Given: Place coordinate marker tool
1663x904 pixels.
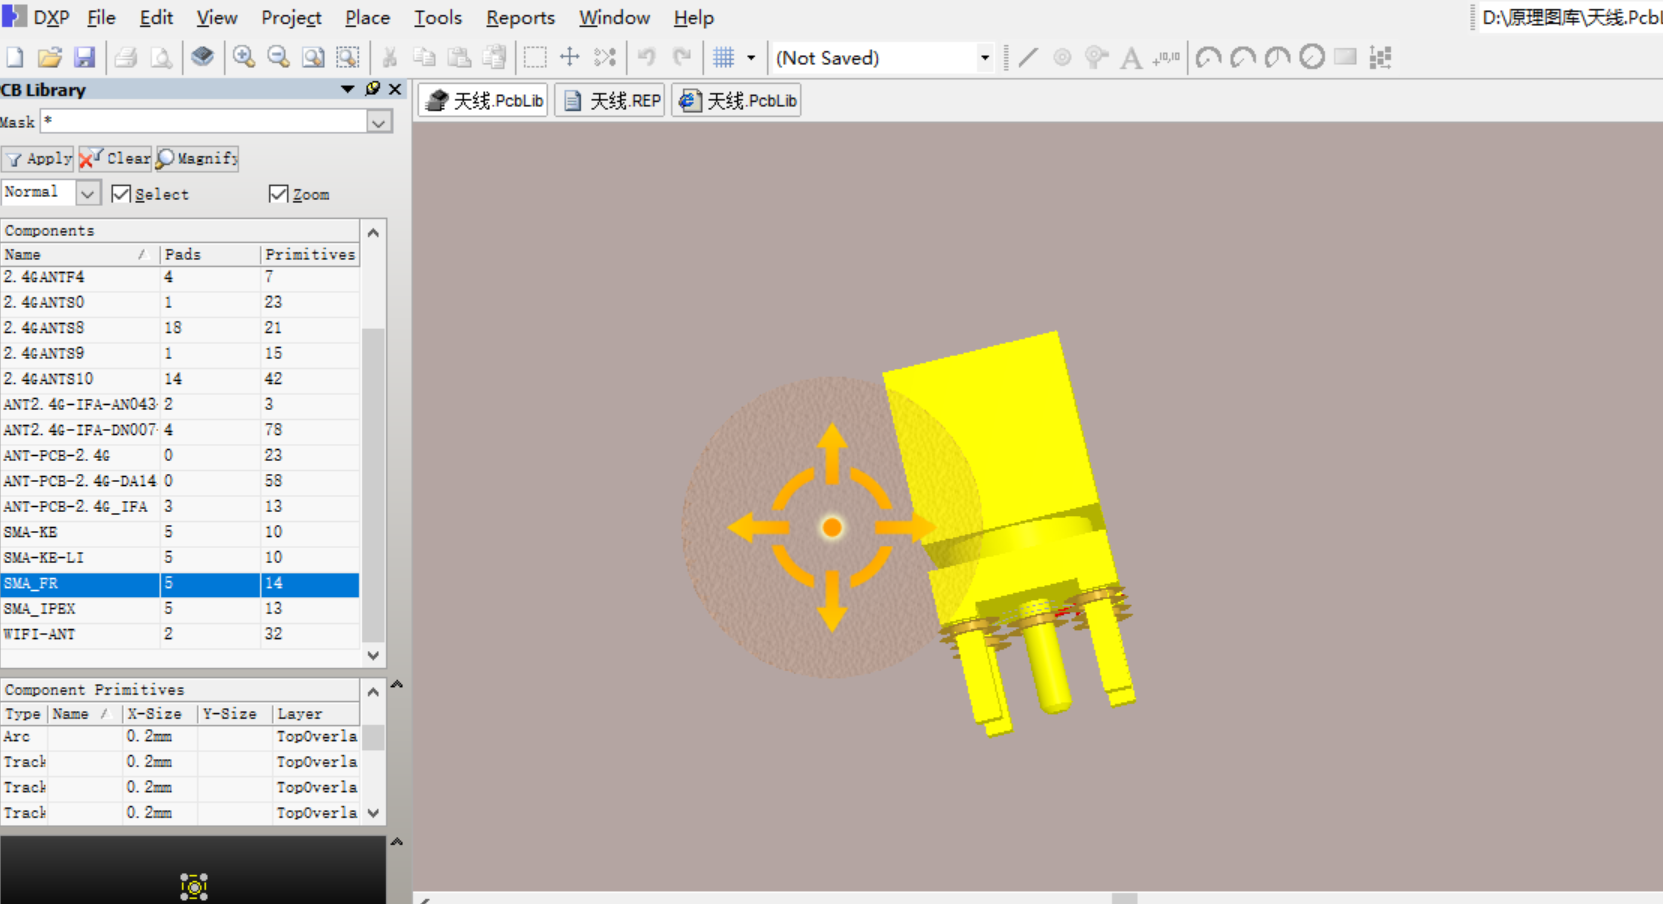Looking at the screenshot, I should click(1166, 57).
